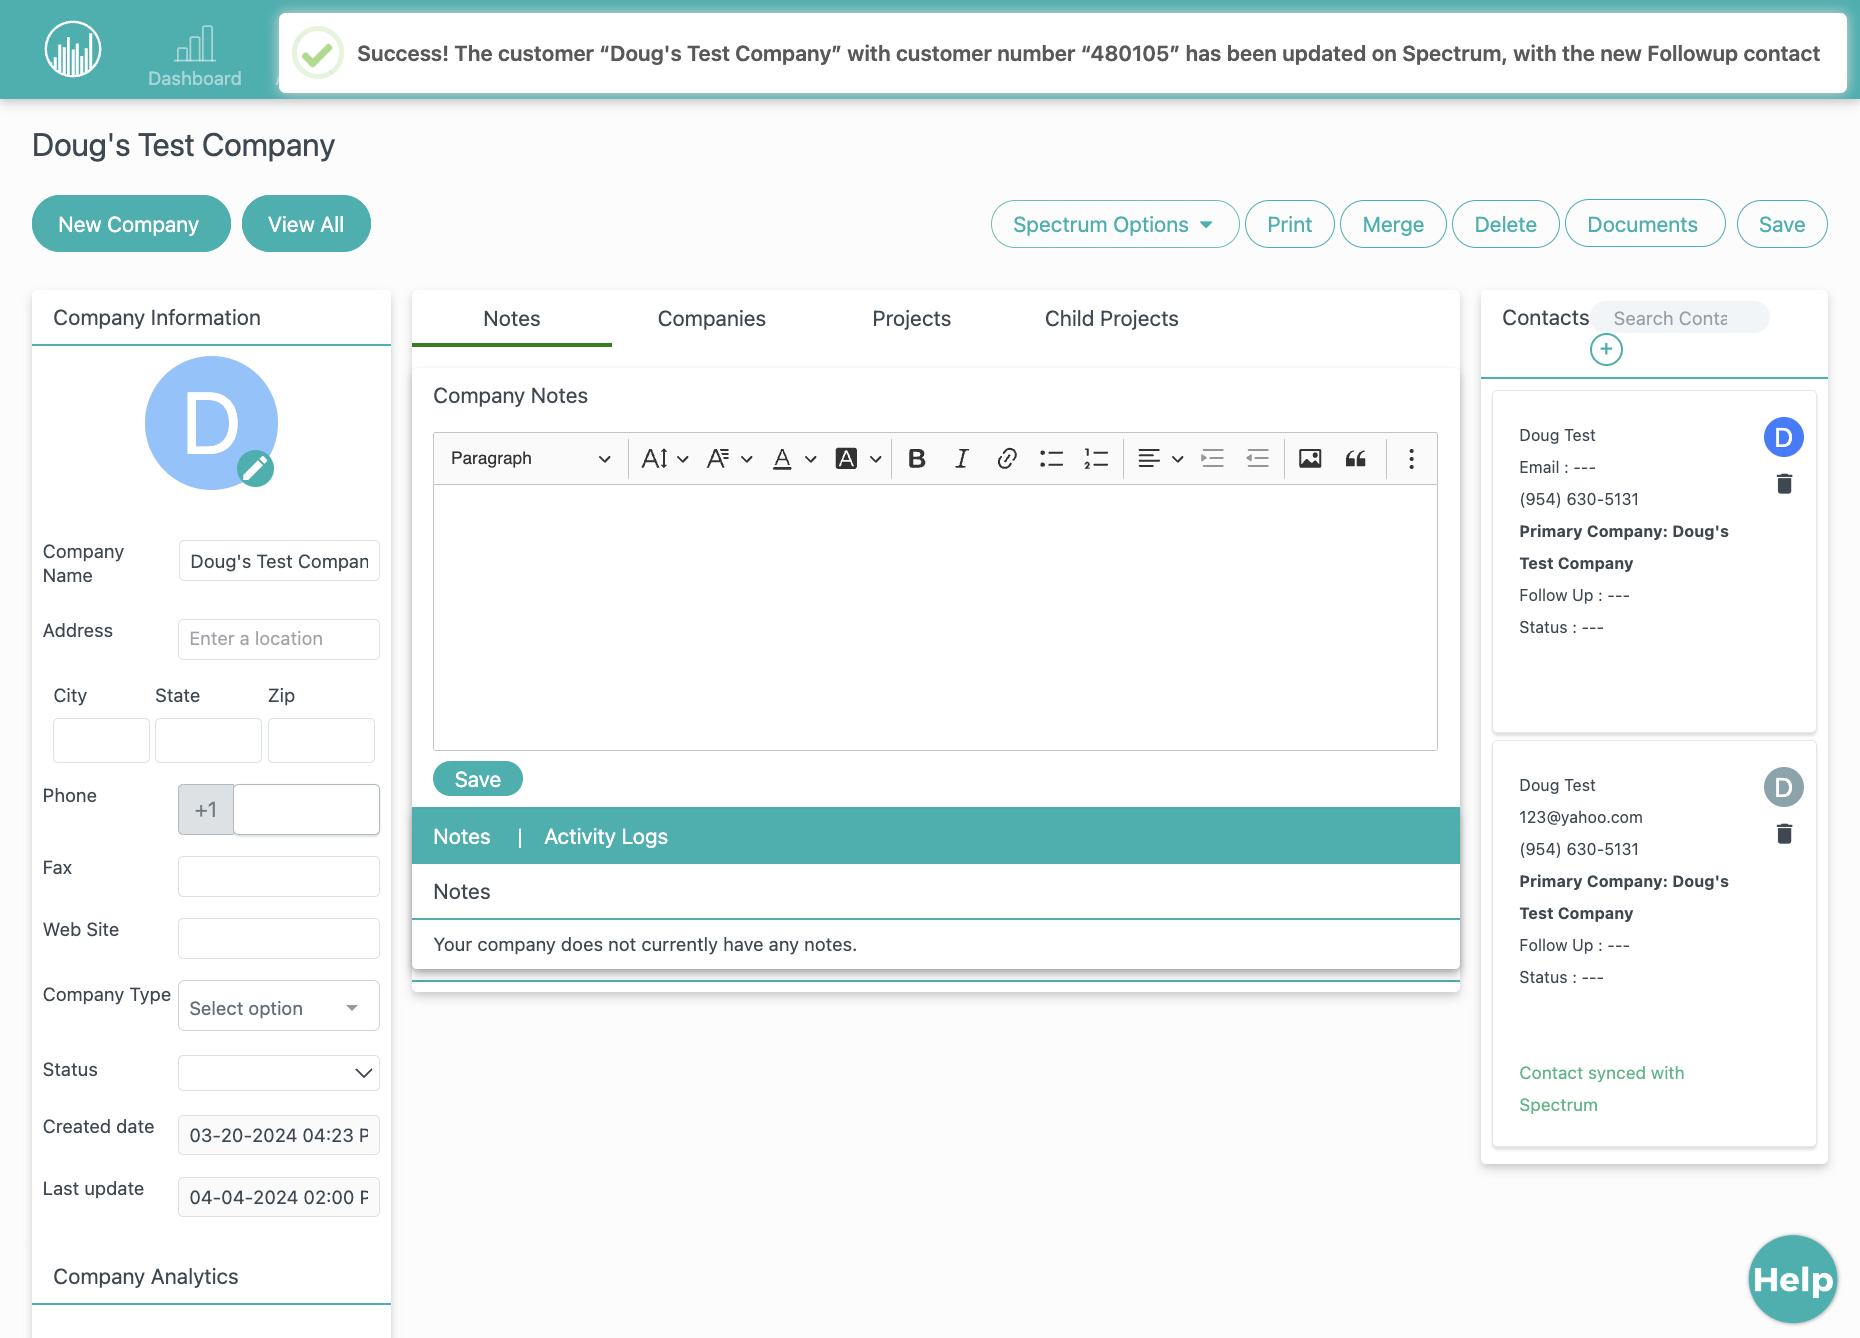Click the New Company button
This screenshot has height=1338, width=1860.
click(131, 224)
